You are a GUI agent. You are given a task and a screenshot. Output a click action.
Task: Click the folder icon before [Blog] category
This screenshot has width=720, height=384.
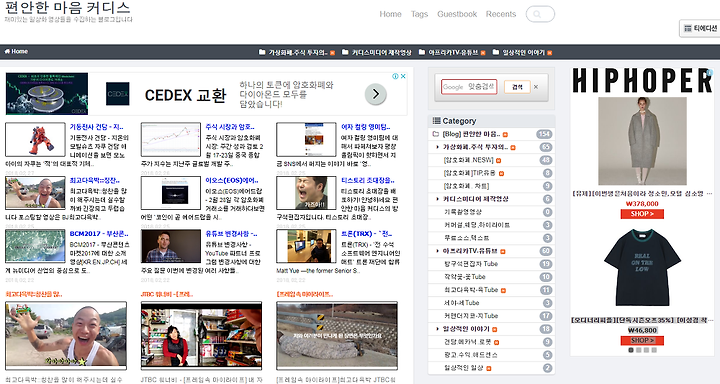point(436,134)
